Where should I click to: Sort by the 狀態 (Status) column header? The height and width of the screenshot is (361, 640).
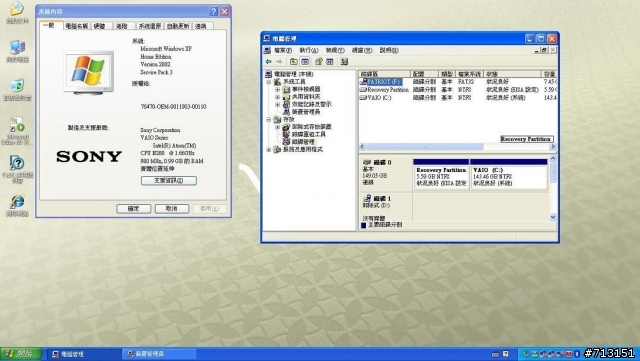[513, 74]
